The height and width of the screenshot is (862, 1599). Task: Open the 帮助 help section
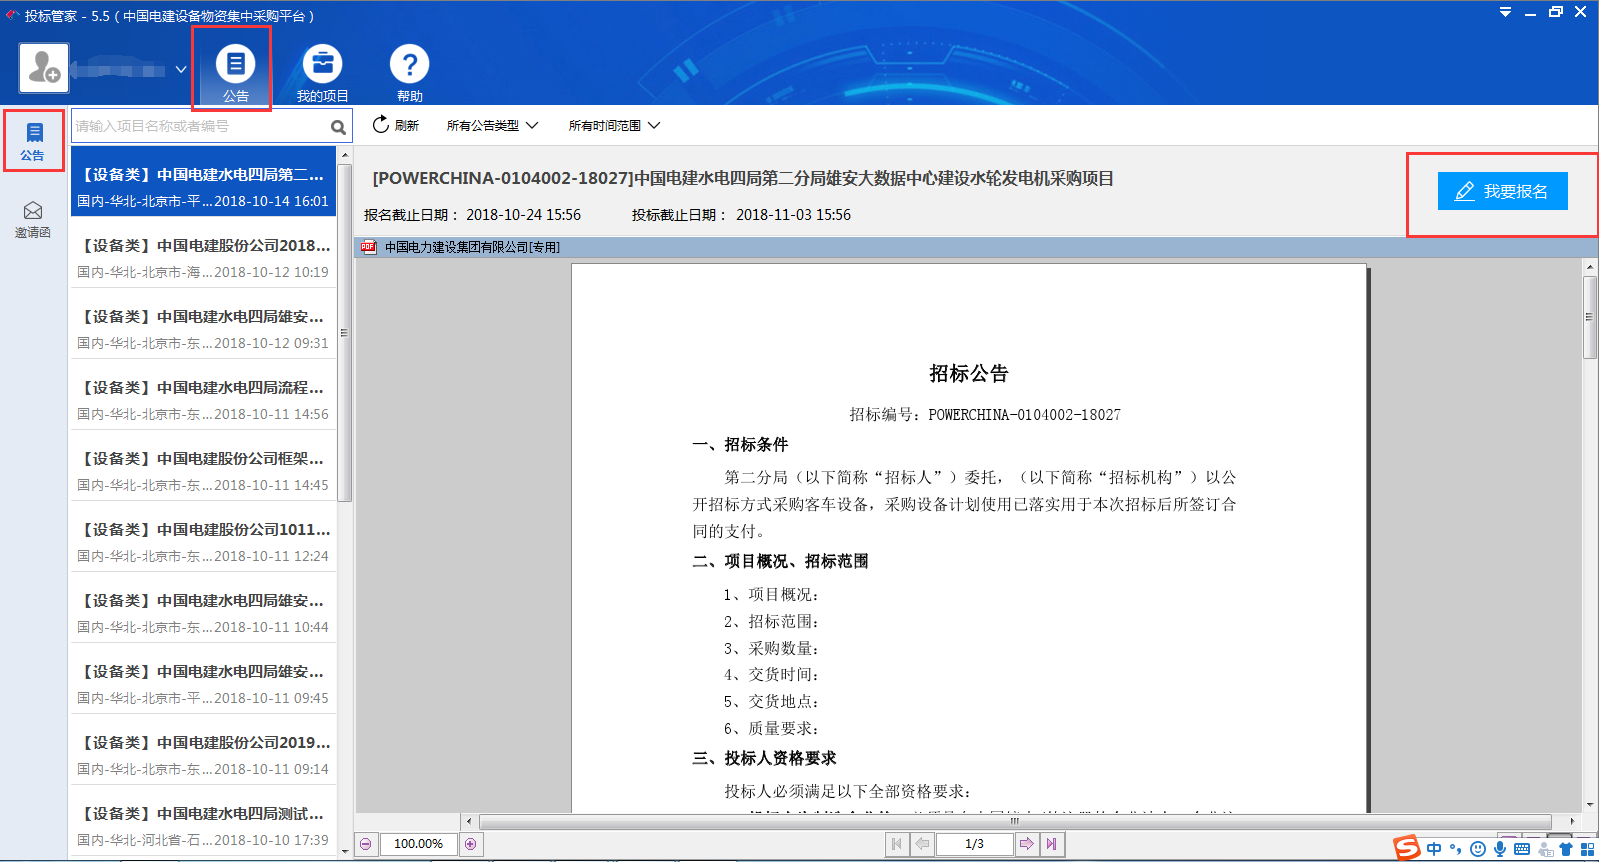[409, 73]
